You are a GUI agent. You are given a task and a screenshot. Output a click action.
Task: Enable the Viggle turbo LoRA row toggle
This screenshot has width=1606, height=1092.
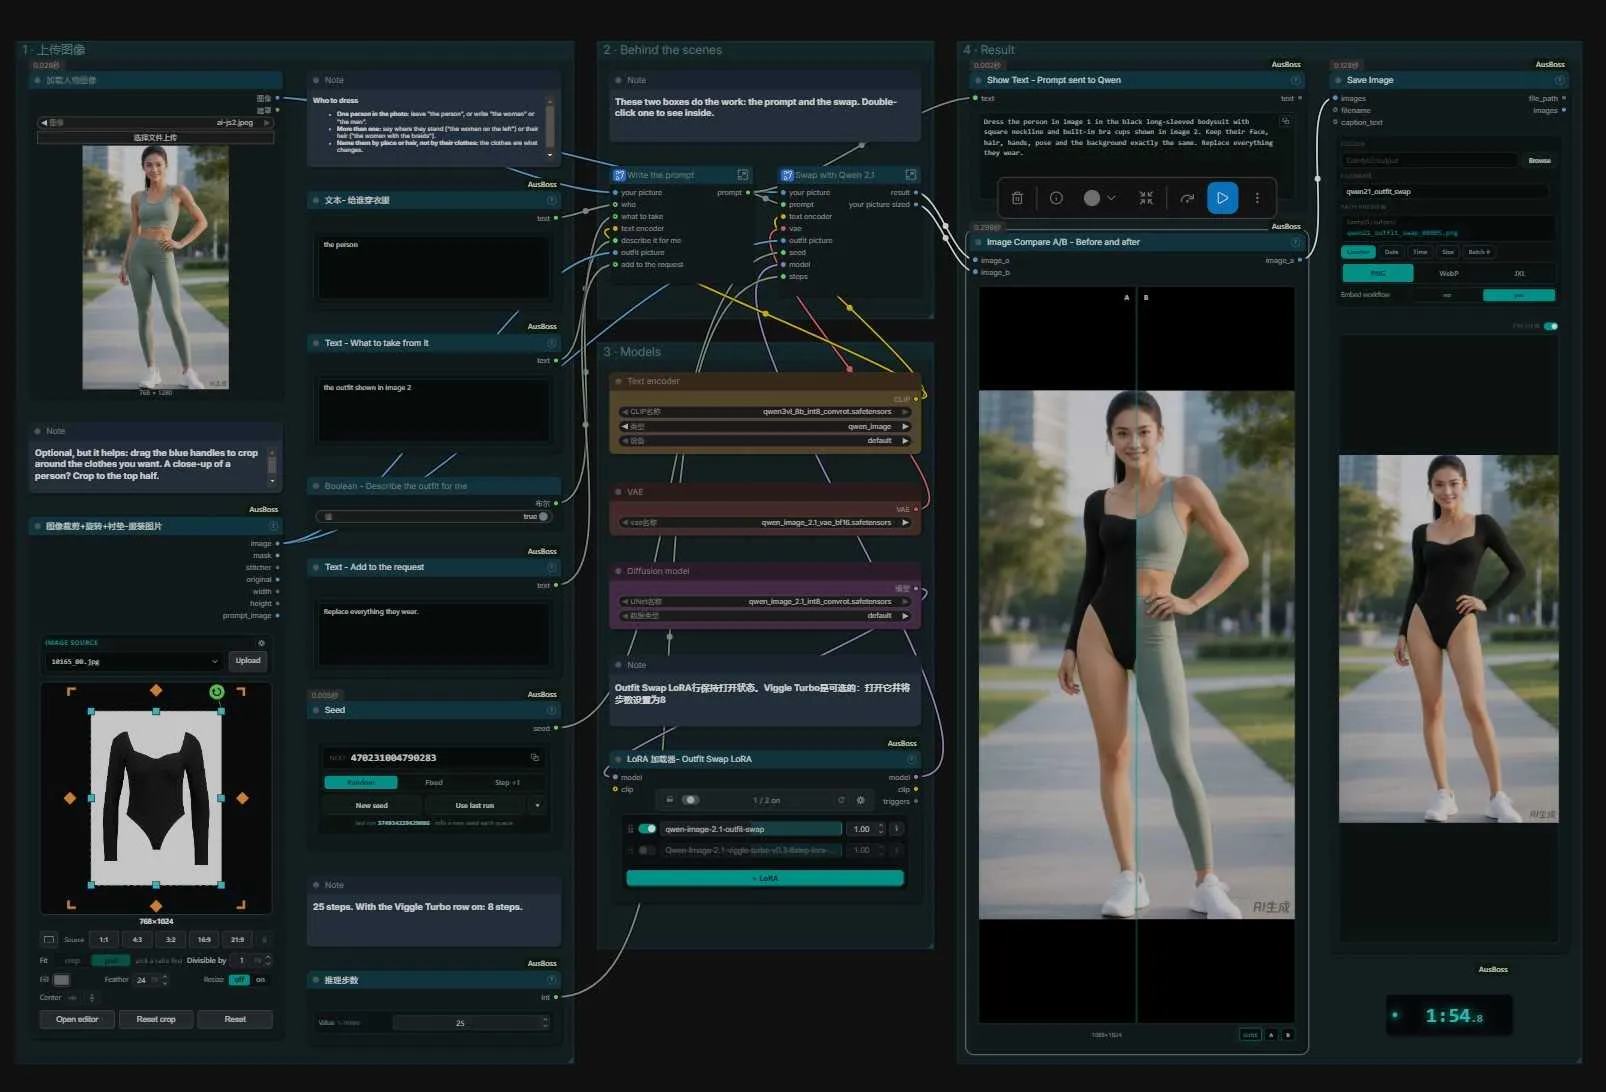click(x=647, y=850)
